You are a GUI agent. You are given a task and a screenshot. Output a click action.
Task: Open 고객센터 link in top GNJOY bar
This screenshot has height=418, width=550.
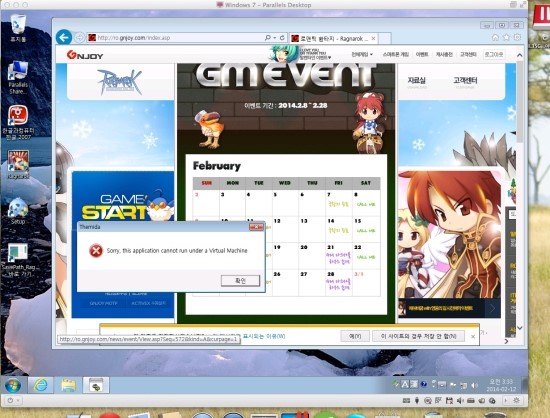tap(468, 54)
